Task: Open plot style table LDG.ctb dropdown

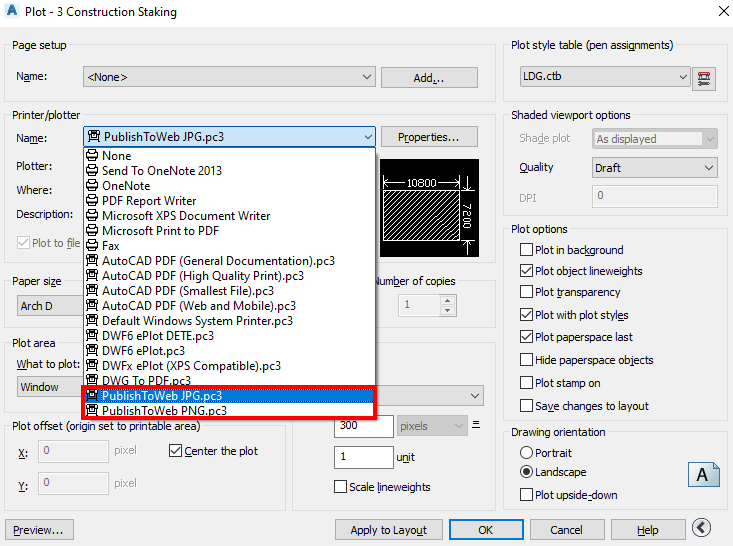Action: point(604,77)
